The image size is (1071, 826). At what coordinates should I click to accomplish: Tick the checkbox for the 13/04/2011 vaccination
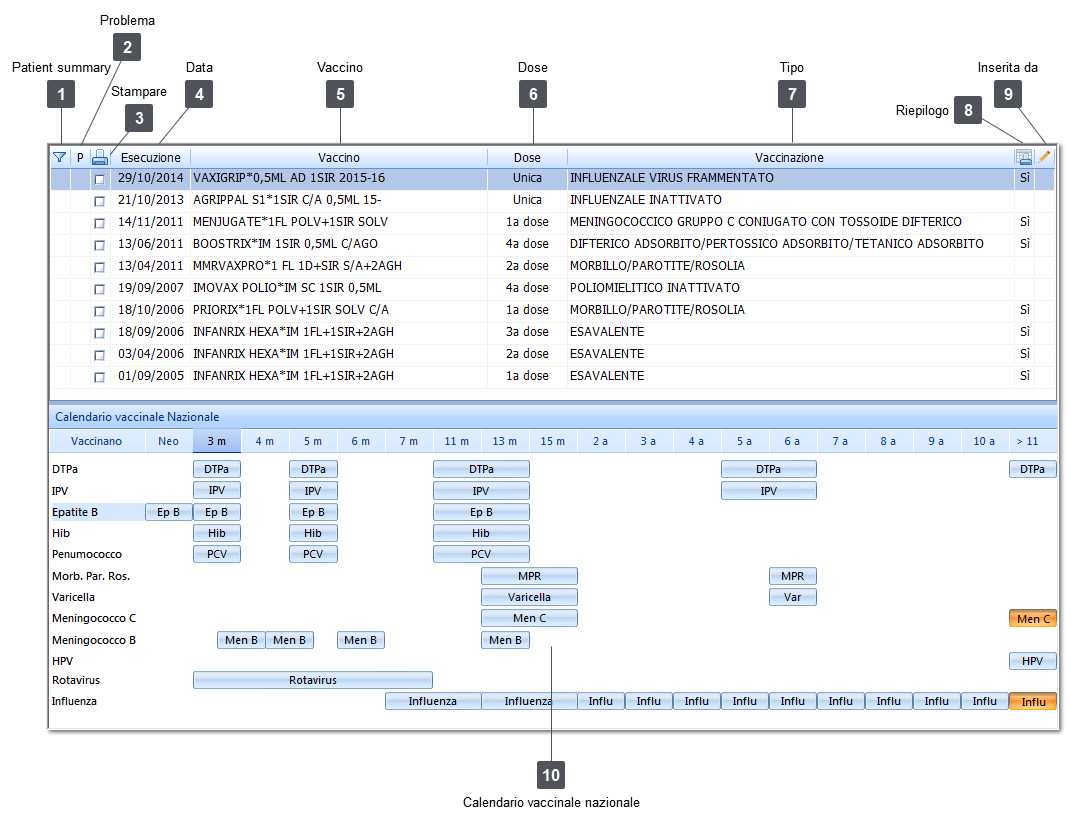(100, 267)
